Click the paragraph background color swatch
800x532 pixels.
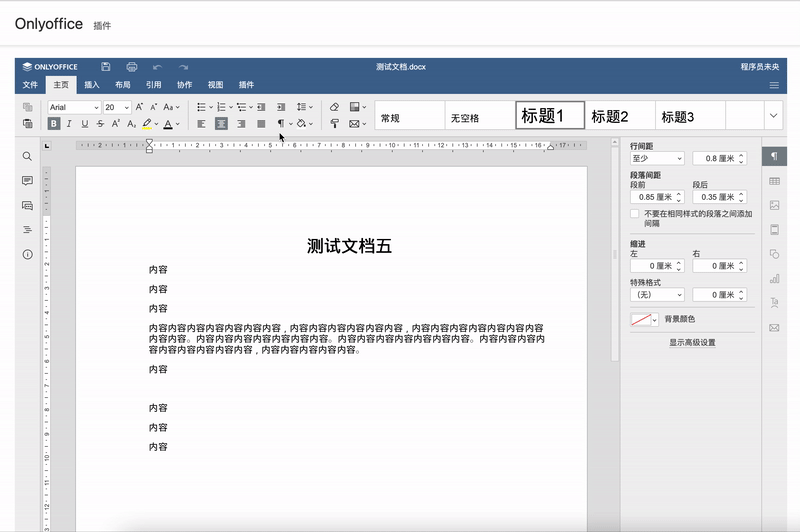tap(640, 320)
